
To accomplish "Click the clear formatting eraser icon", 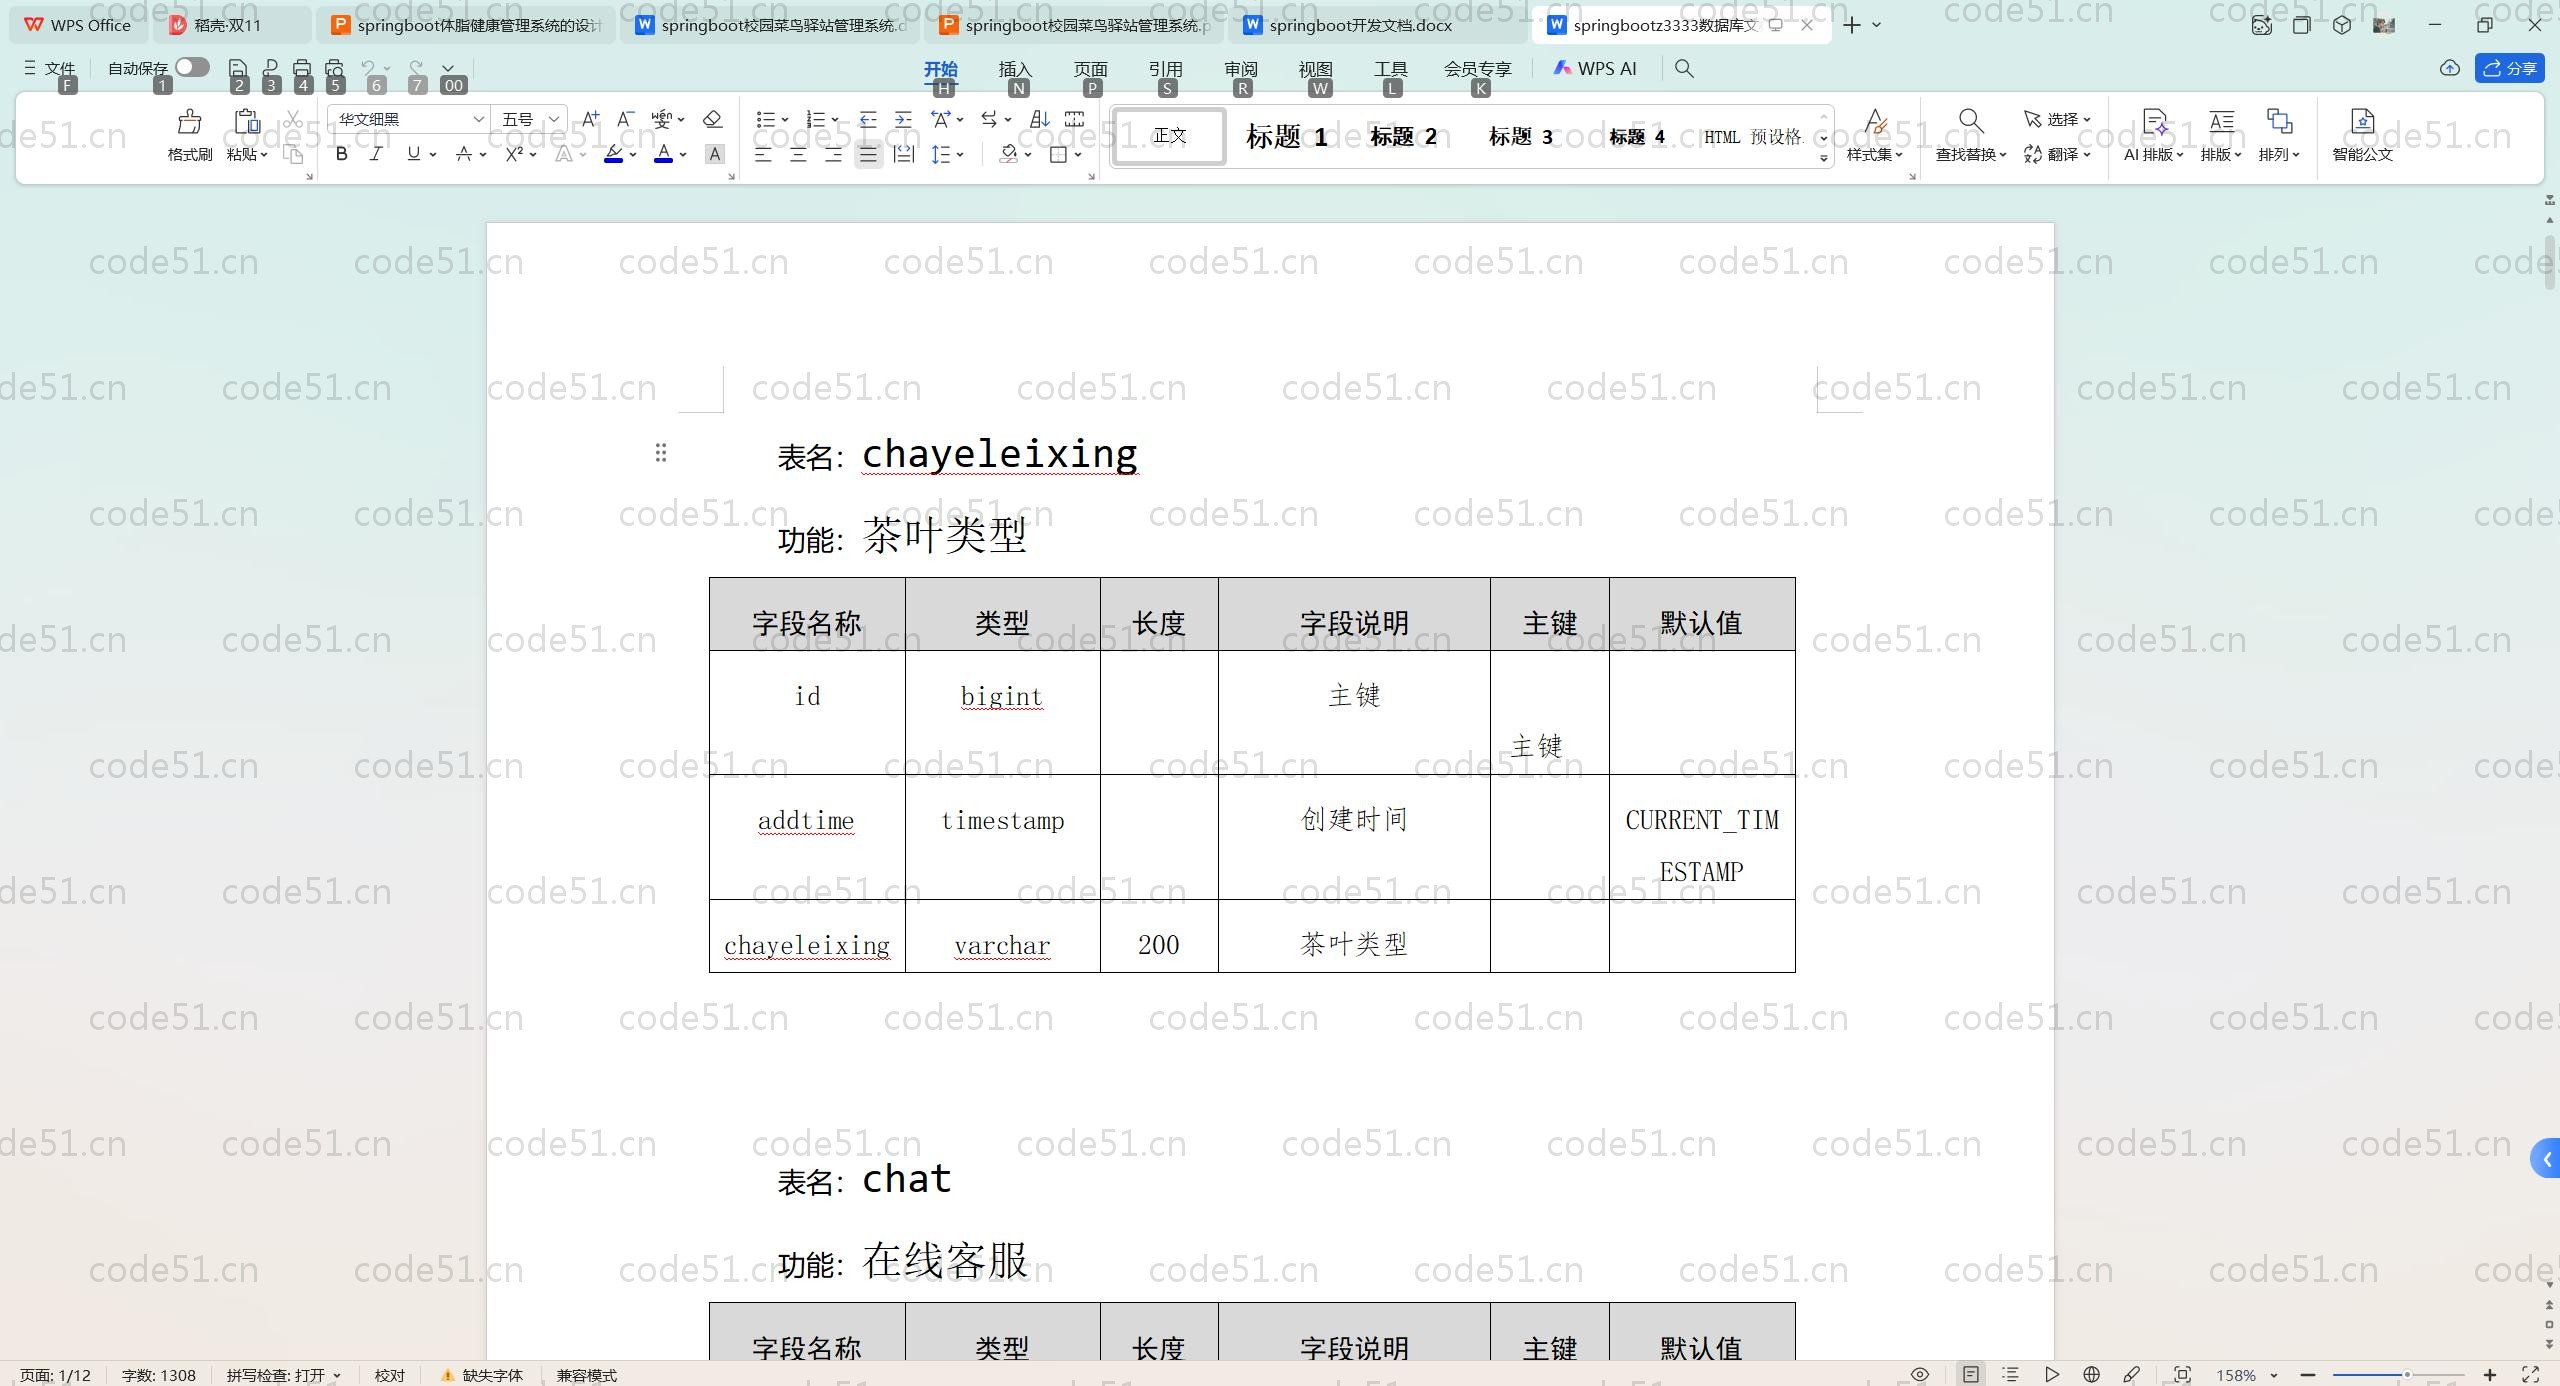I will 712,120.
